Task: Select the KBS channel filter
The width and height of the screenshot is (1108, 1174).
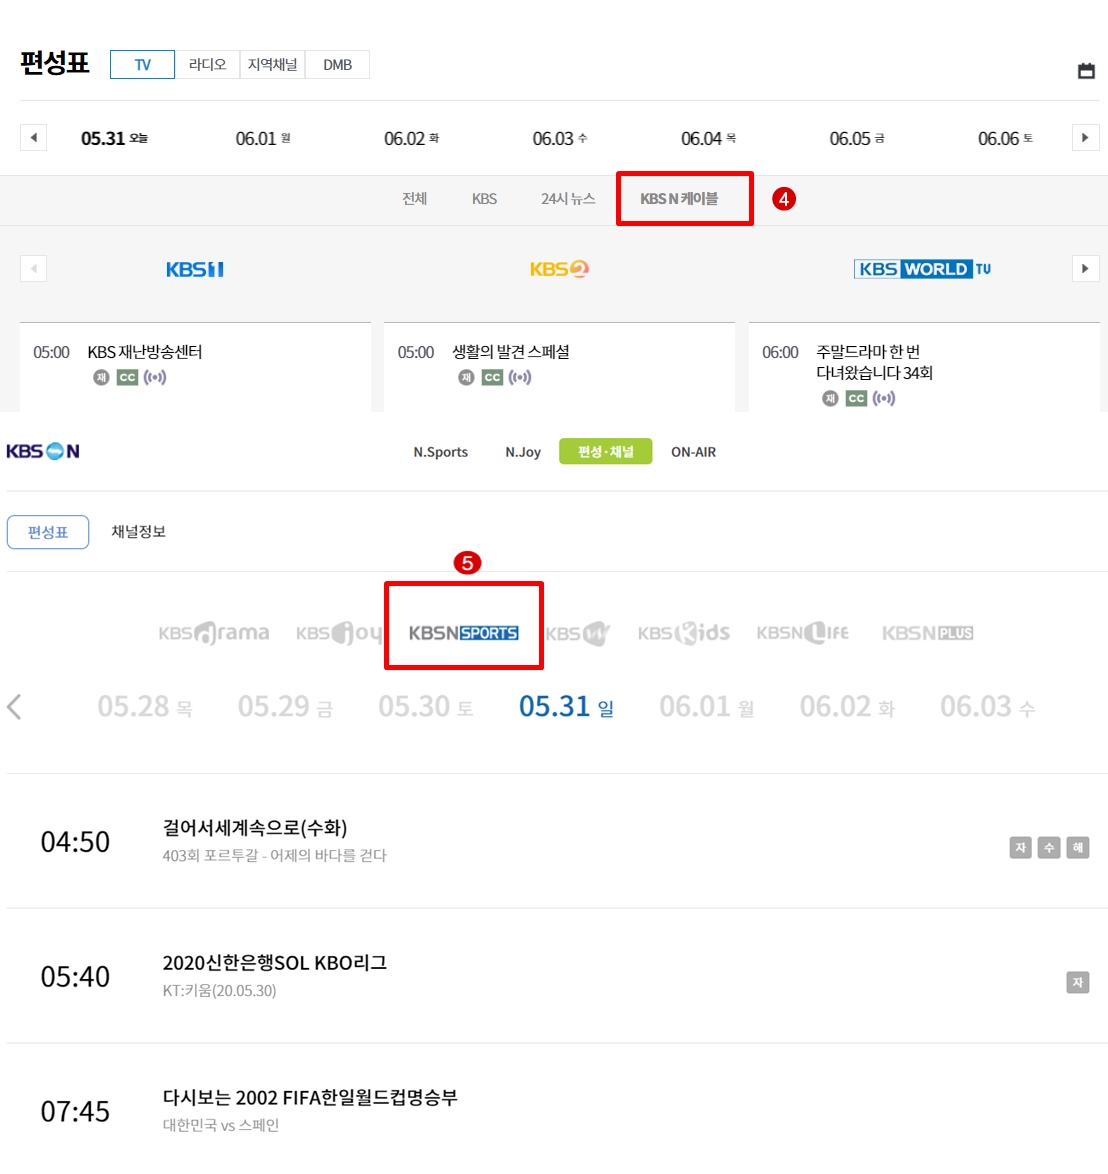Action: pyautogui.click(x=484, y=198)
